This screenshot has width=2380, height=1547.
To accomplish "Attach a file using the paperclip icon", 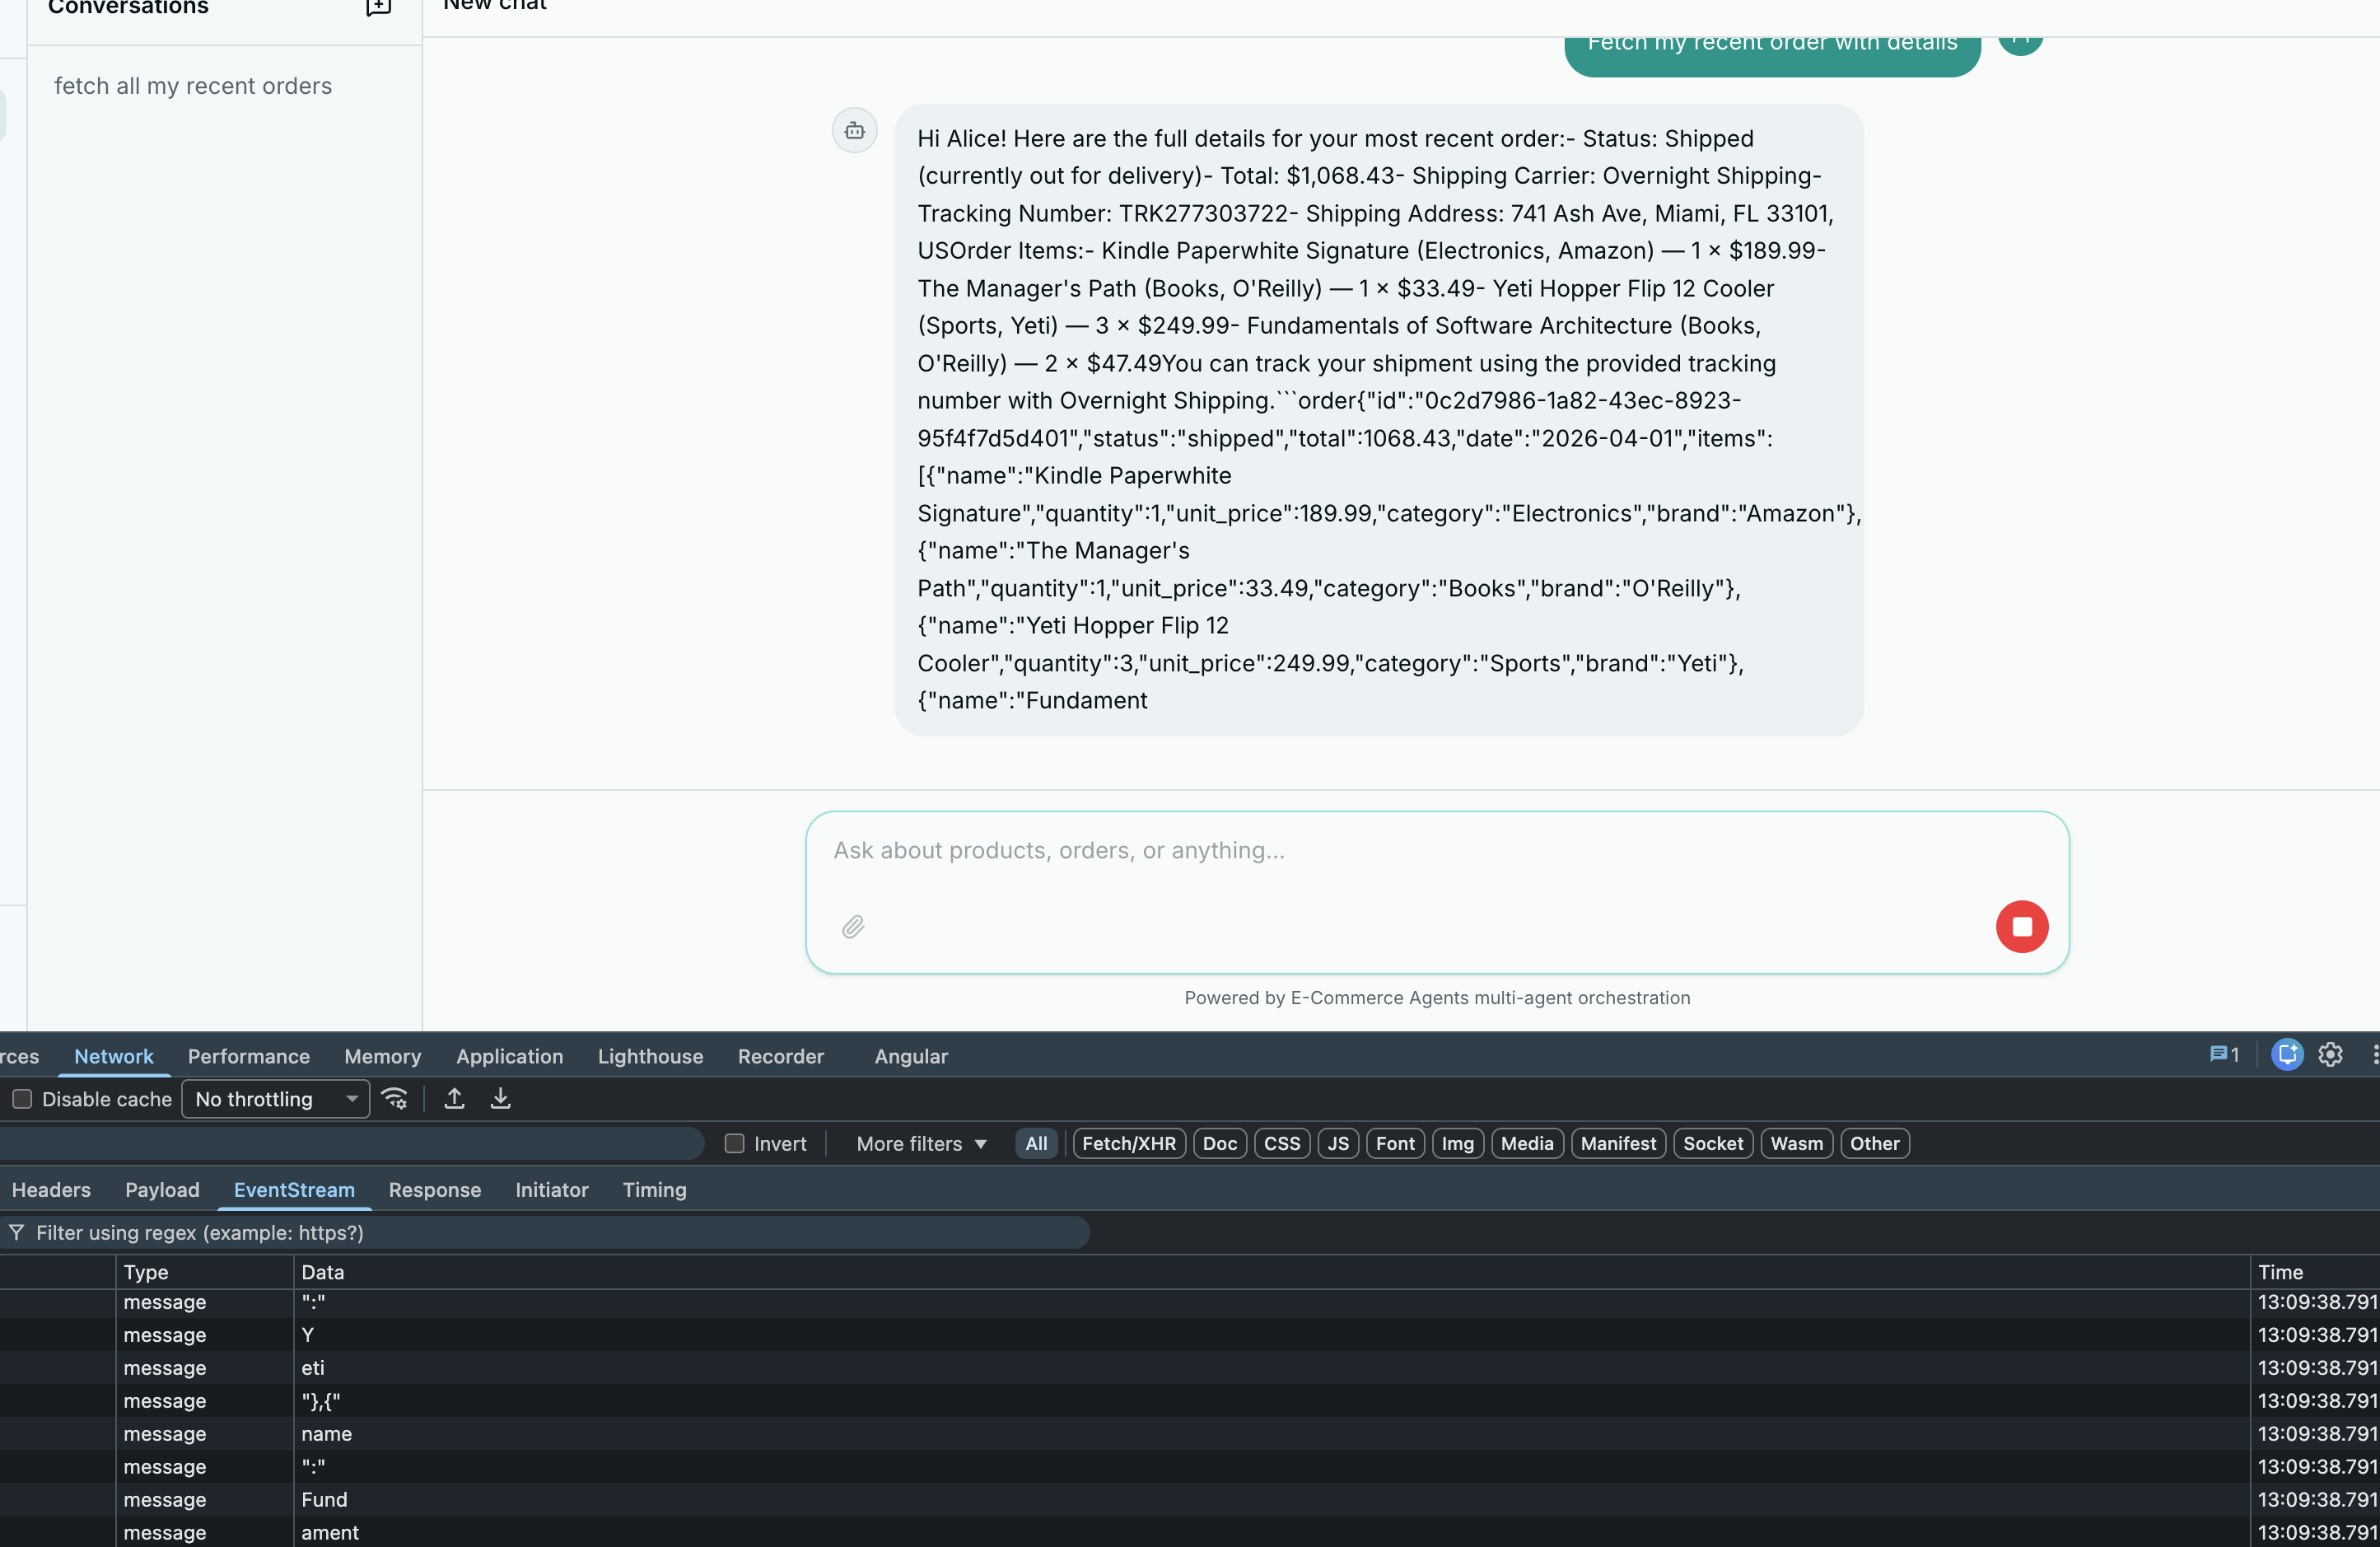I will coord(852,927).
